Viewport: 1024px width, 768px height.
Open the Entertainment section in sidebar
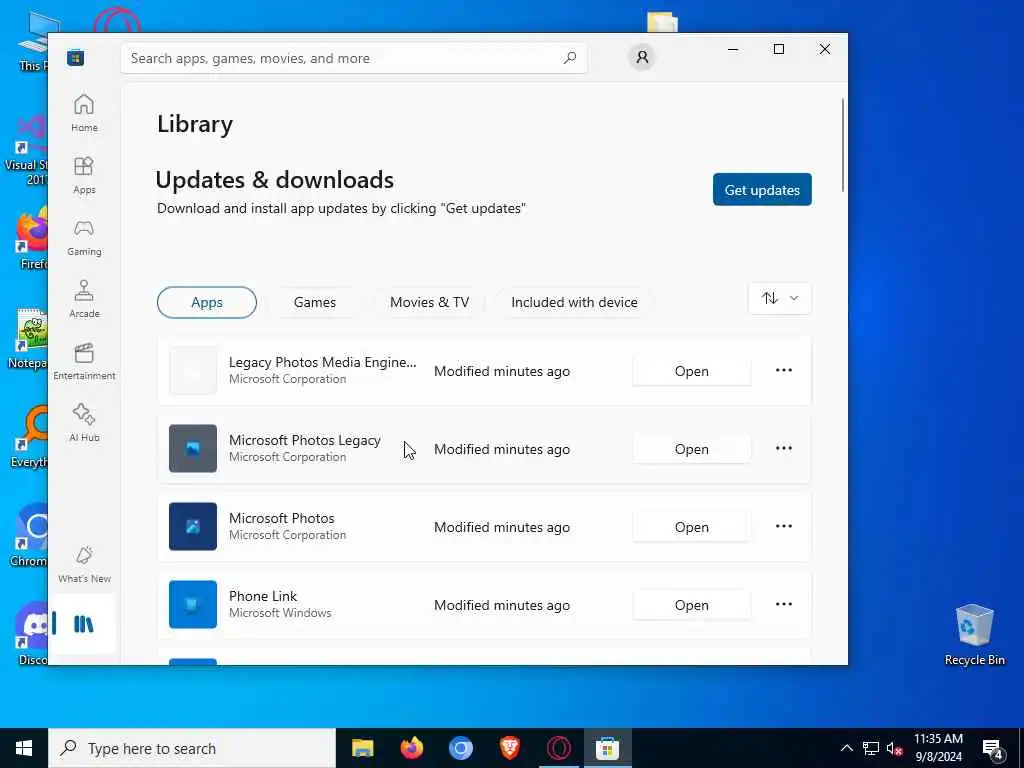[84, 361]
